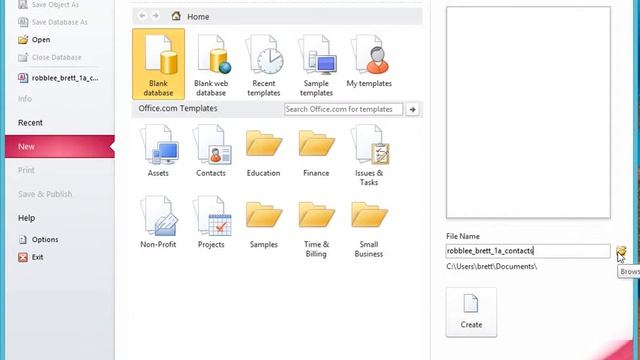Open the Time & Billing folder
Image resolution: width=640 pixels, height=360 pixels.
(316, 229)
